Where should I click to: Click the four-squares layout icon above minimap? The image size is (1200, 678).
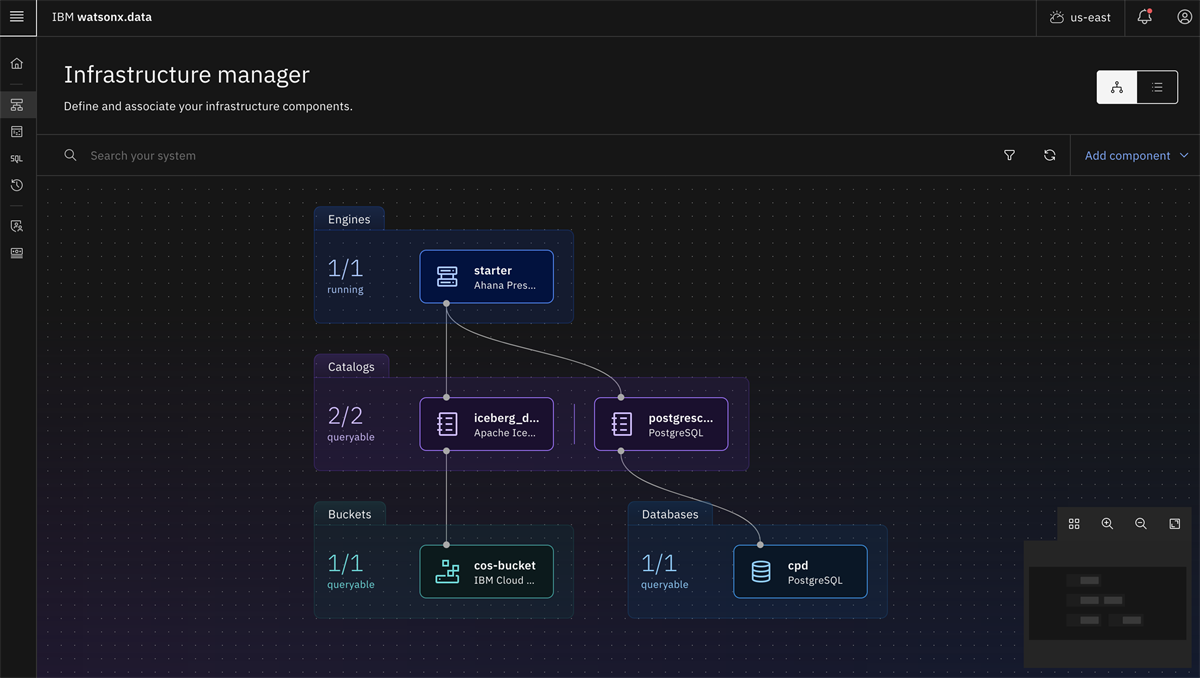1074,524
